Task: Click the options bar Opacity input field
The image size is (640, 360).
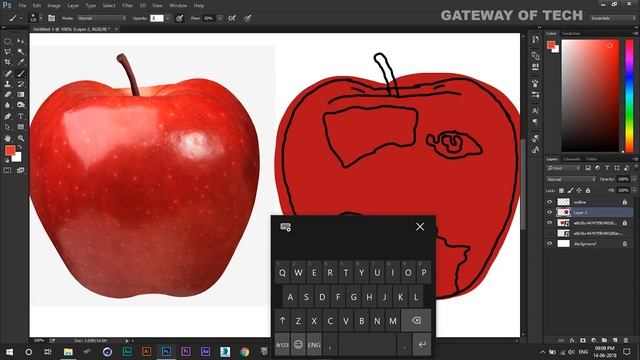Action: click(x=157, y=18)
